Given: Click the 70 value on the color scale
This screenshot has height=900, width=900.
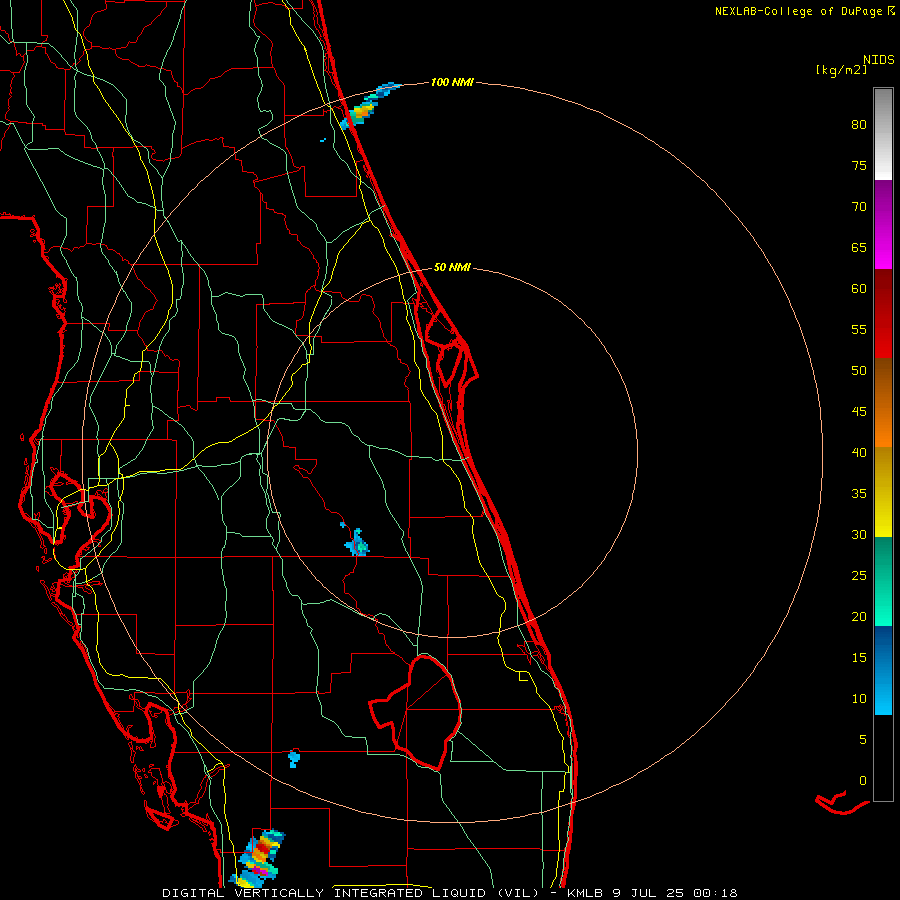Looking at the screenshot, I should [x=859, y=207].
